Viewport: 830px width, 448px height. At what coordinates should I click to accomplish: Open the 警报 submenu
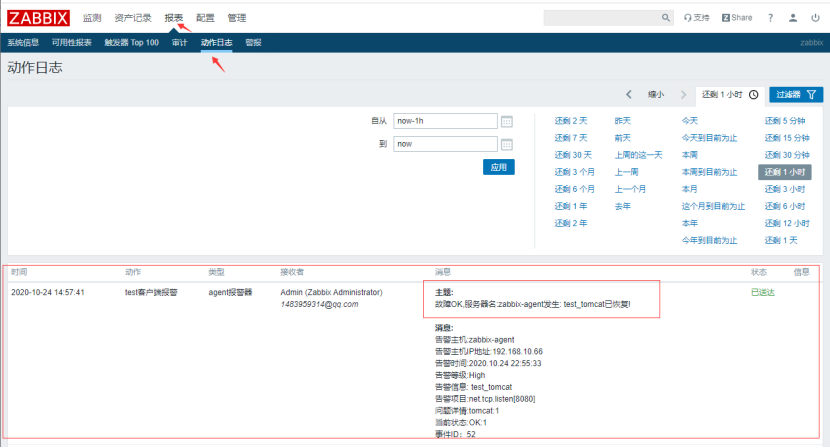(x=253, y=42)
